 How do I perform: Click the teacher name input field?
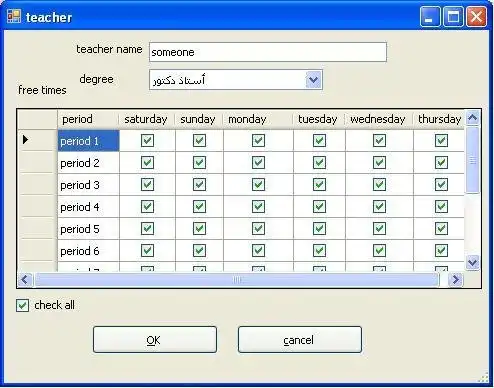[268, 52]
